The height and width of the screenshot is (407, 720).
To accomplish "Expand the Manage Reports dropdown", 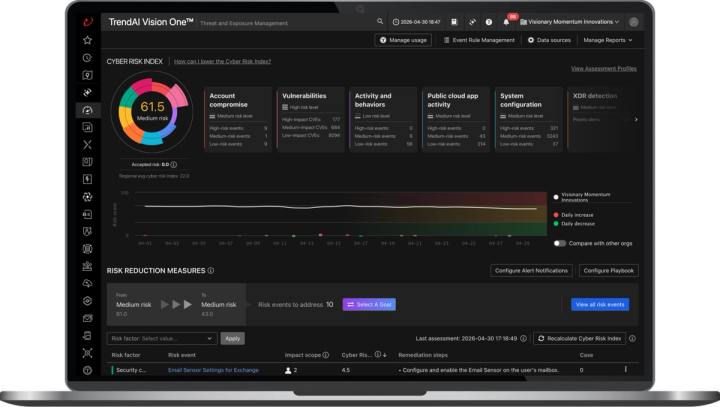I will (x=608, y=40).
